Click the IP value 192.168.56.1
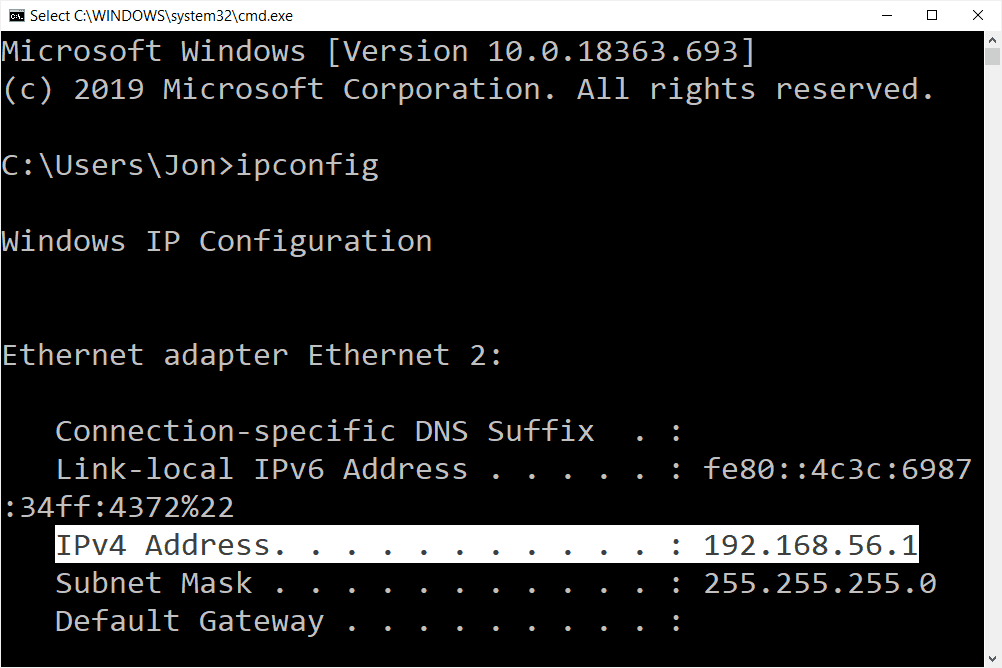 tap(810, 545)
